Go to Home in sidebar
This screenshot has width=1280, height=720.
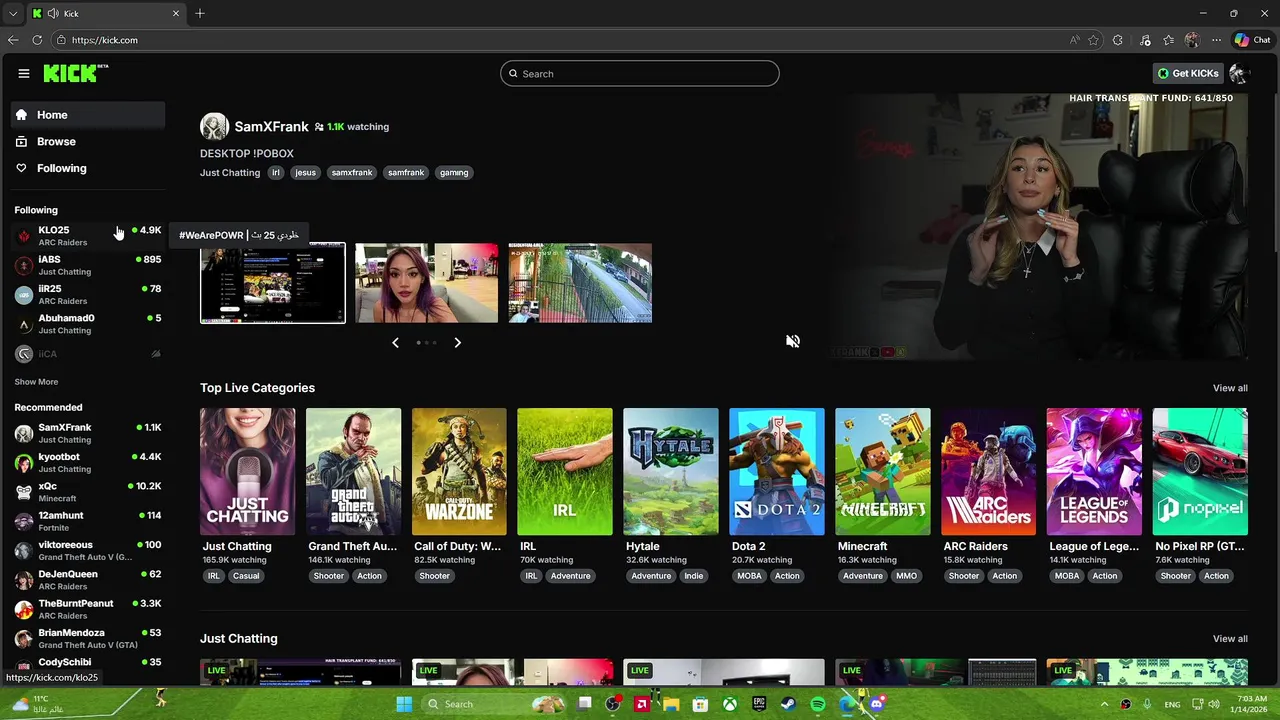tap(88, 115)
